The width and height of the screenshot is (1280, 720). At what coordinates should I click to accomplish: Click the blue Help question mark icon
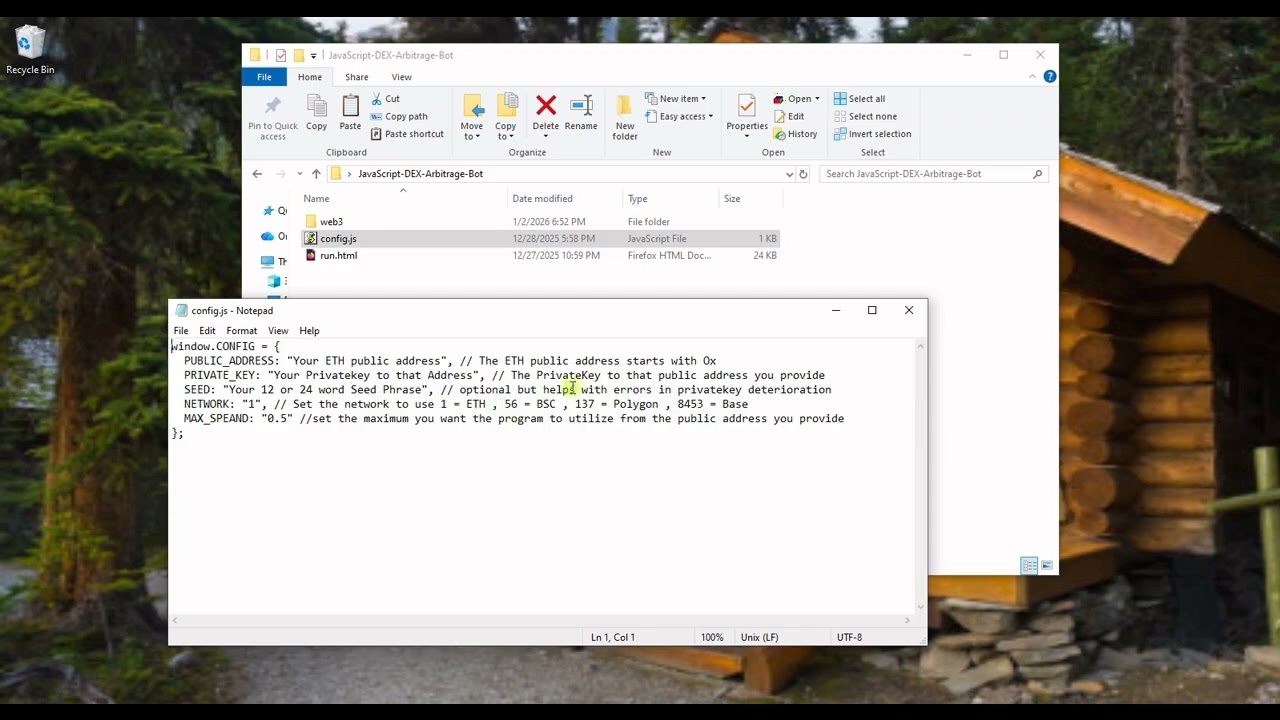(x=1049, y=77)
